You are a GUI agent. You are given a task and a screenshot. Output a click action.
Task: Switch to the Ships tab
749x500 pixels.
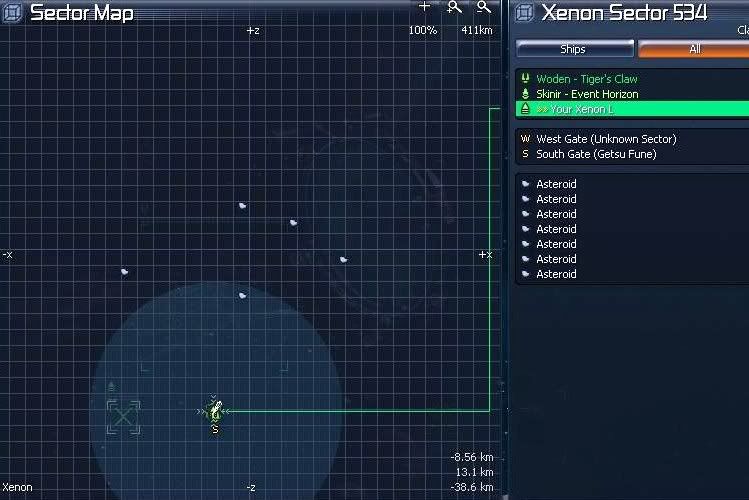[x=575, y=49]
